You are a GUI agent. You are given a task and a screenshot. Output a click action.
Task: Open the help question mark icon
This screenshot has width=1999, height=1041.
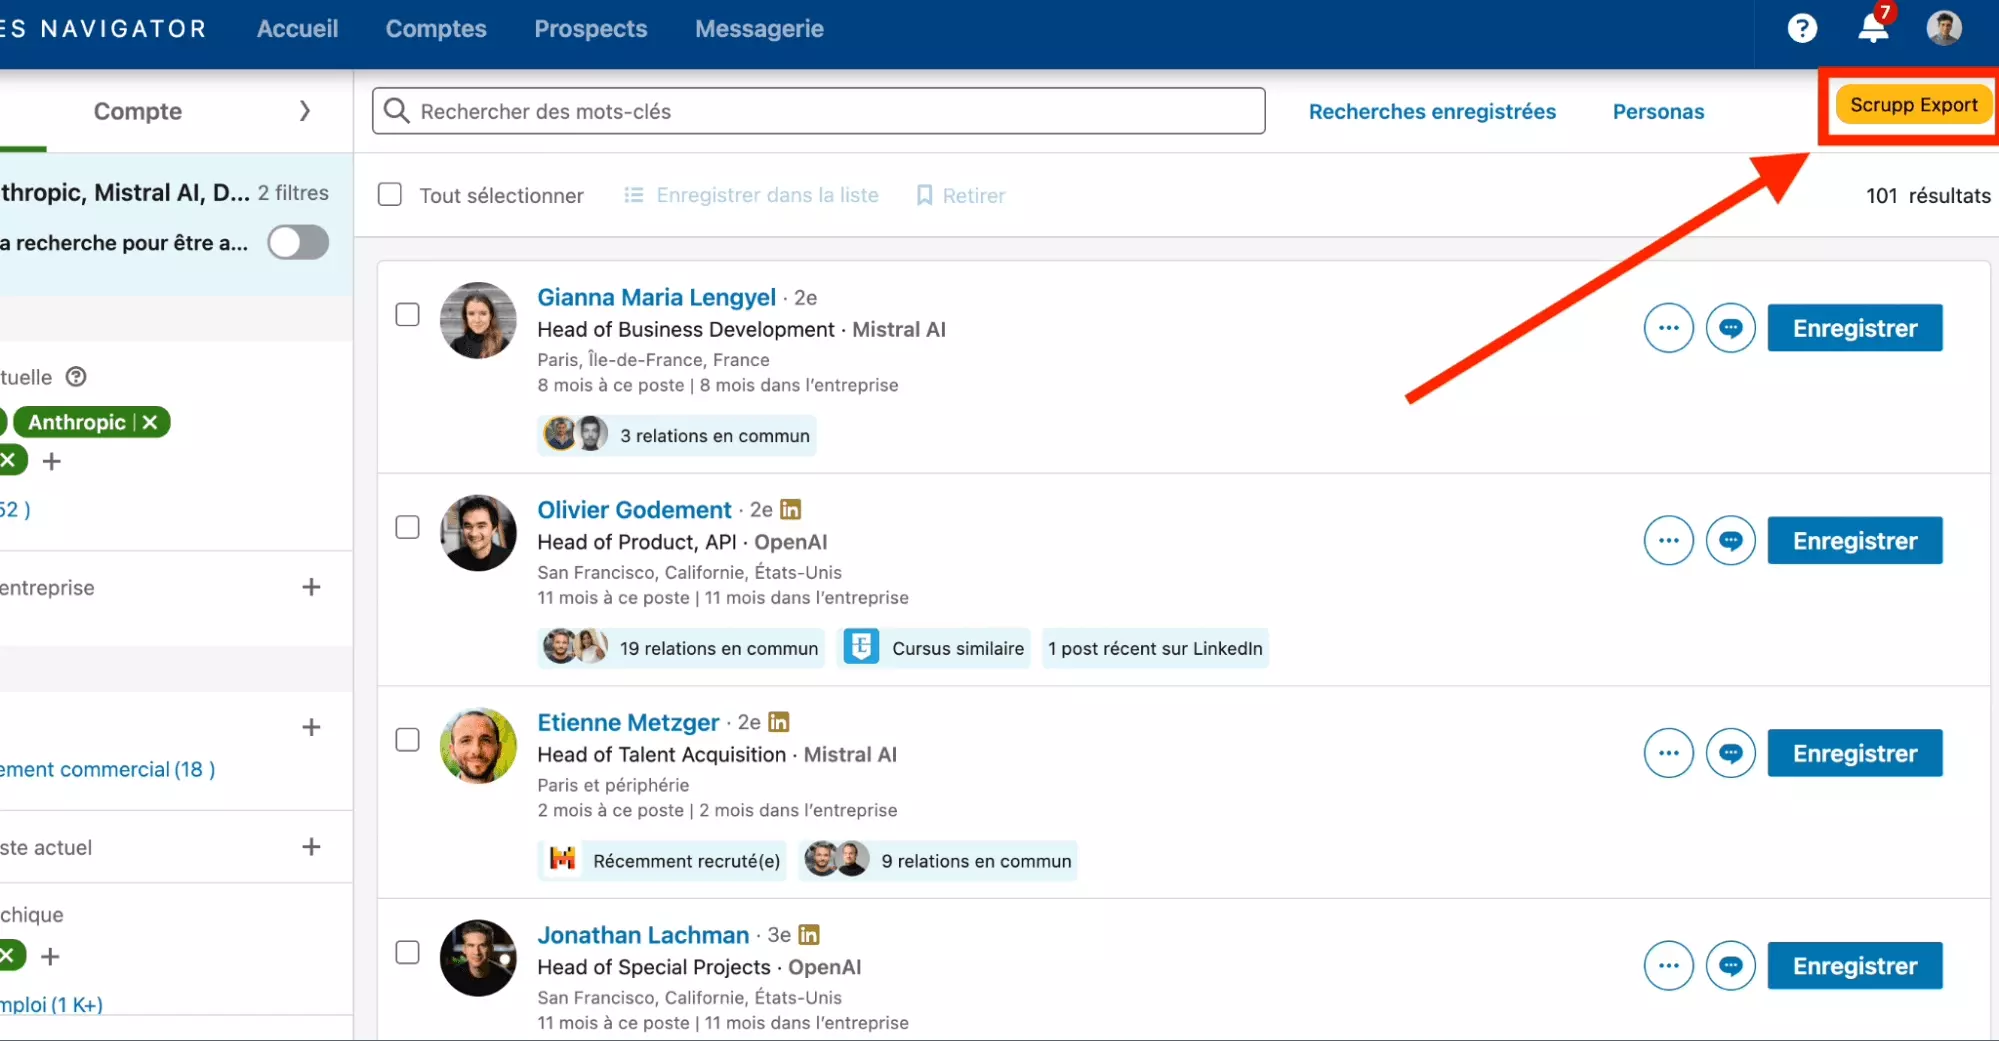pos(1801,28)
